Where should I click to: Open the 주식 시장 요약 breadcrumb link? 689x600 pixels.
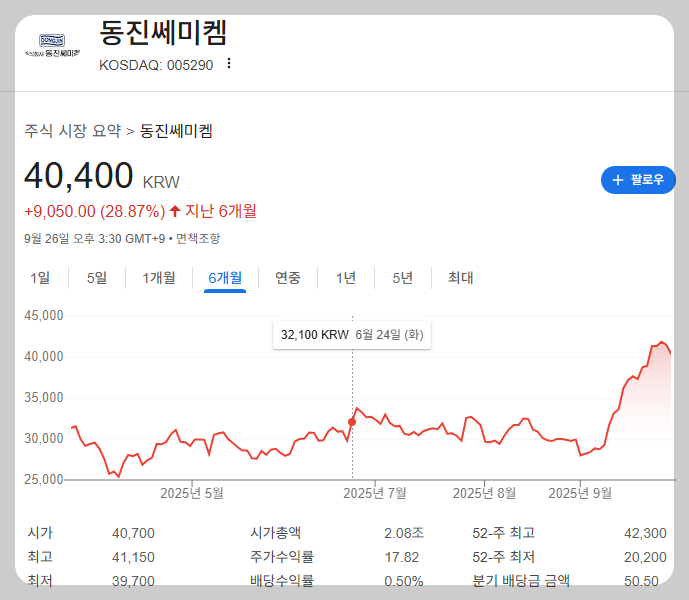click(73, 131)
